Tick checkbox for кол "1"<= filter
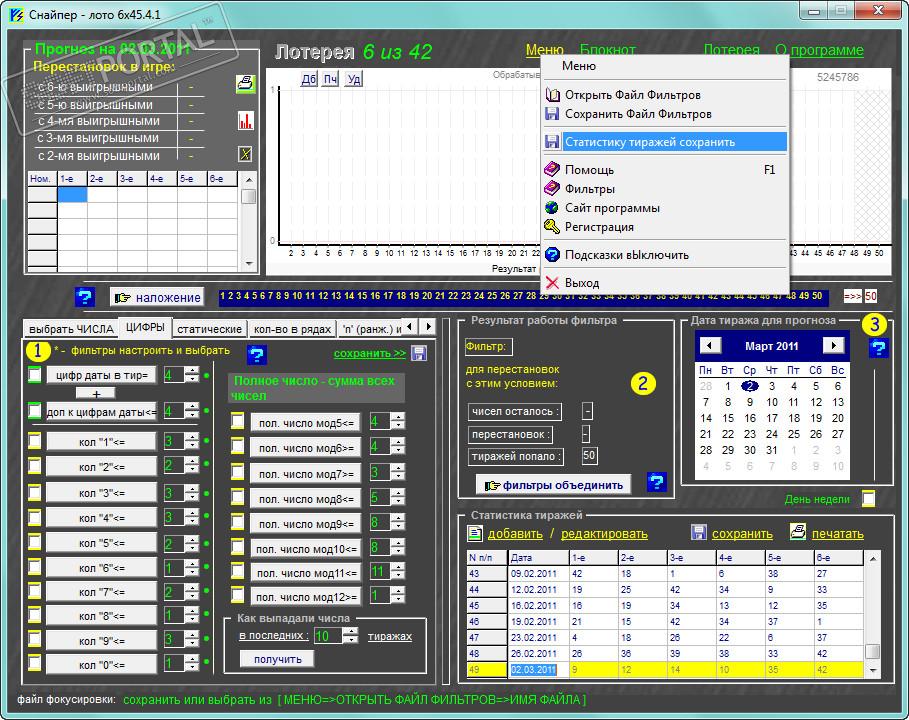Image resolution: width=909 pixels, height=720 pixels. 35,441
